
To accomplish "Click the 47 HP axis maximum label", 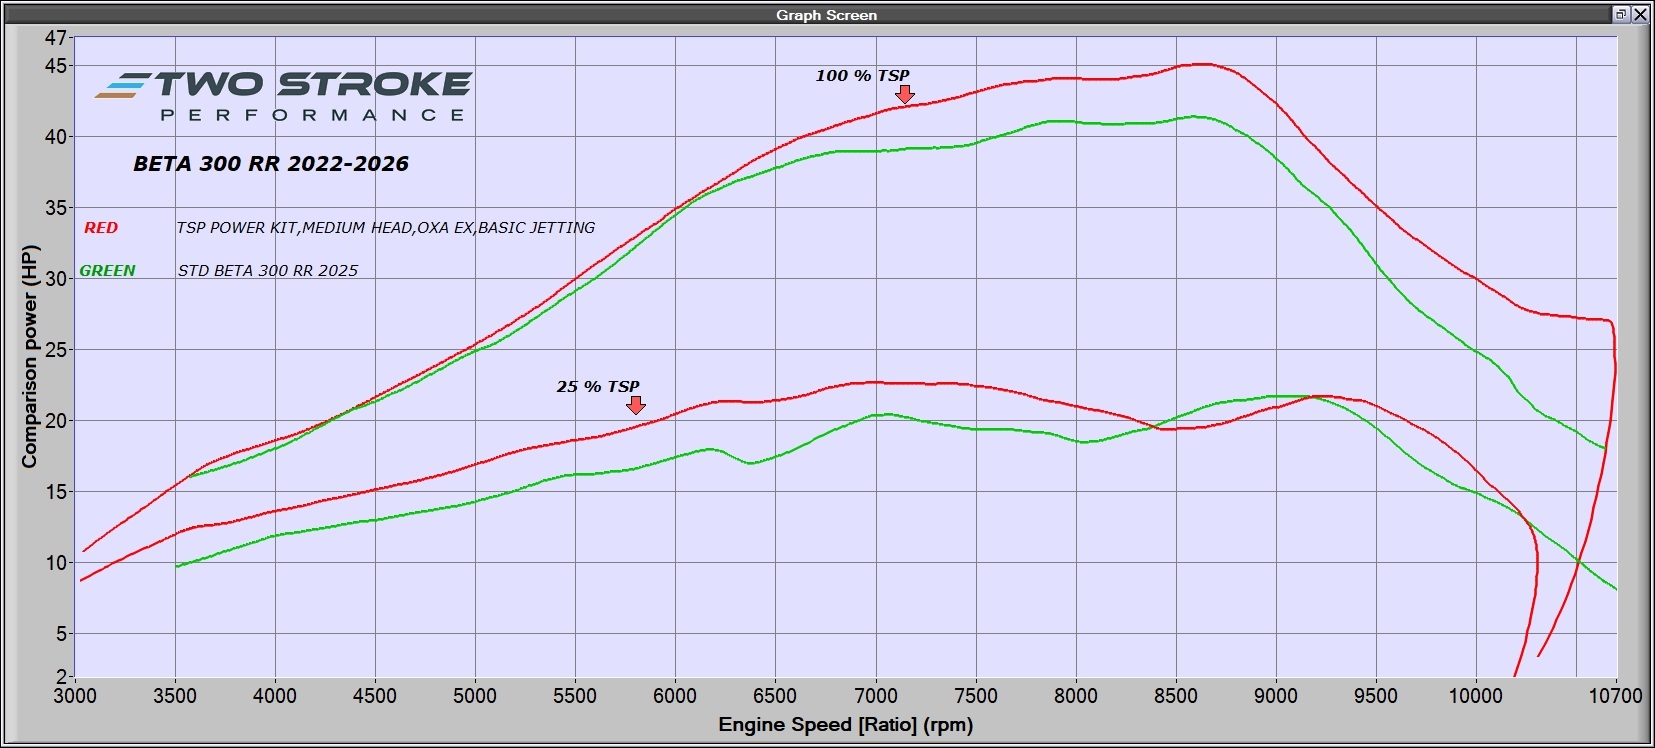I will [55, 38].
